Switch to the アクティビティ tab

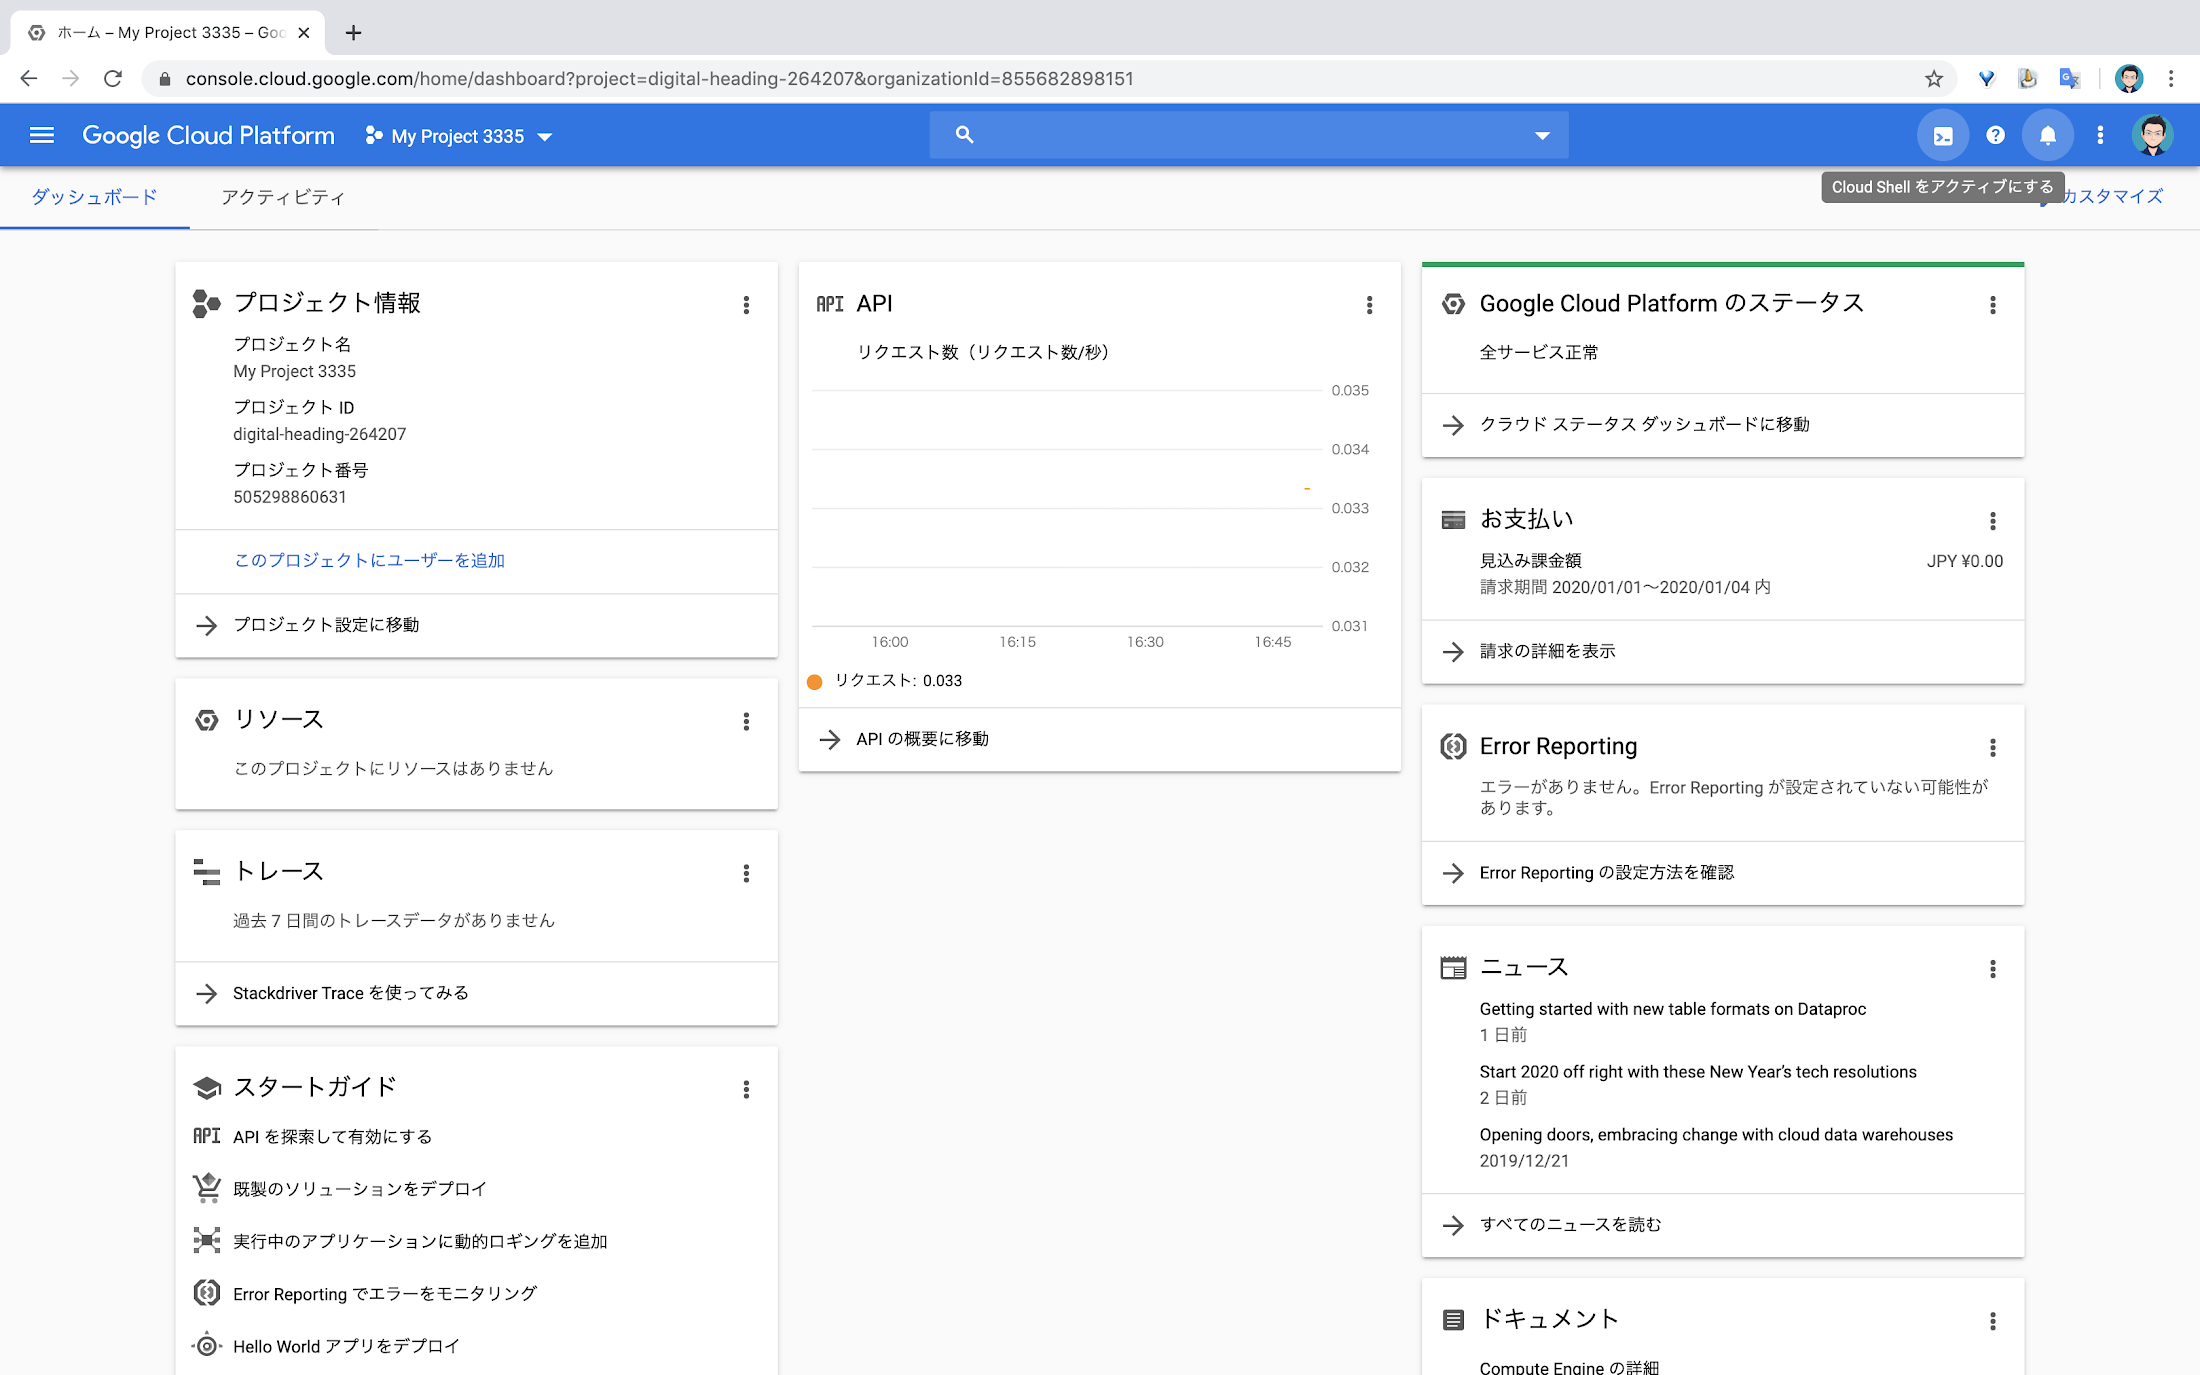tap(283, 197)
